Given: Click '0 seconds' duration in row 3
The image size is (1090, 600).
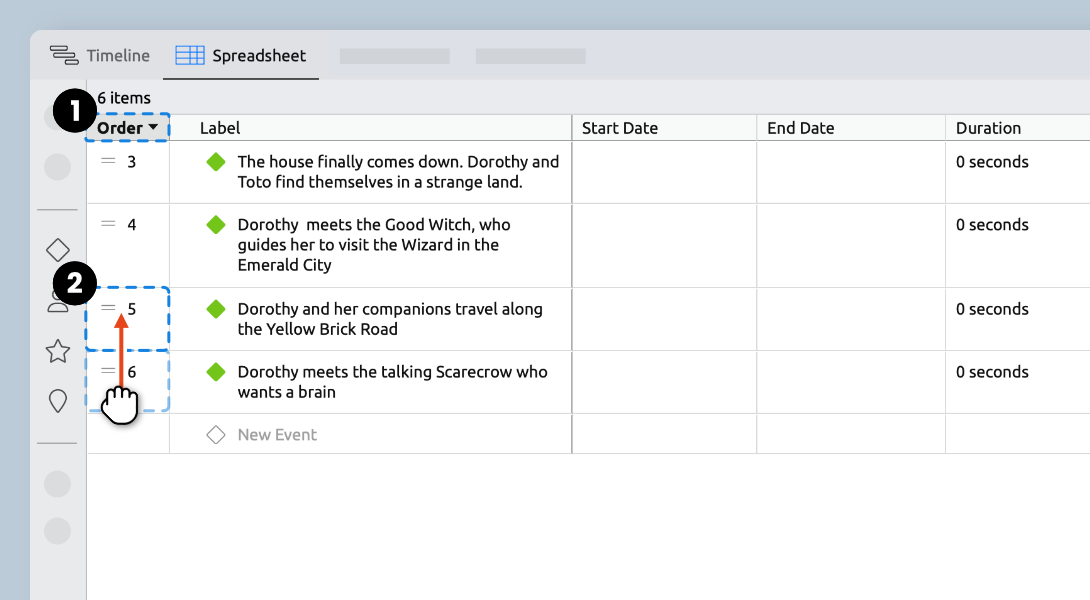Looking at the screenshot, I should (x=992, y=162).
